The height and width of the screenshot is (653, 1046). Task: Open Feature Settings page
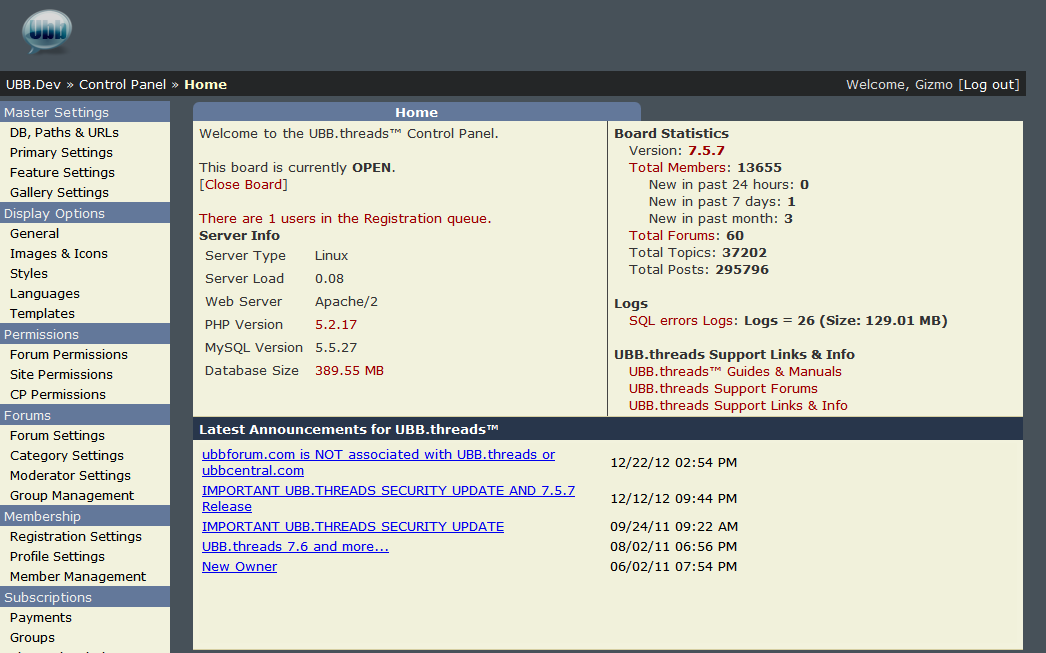62,173
